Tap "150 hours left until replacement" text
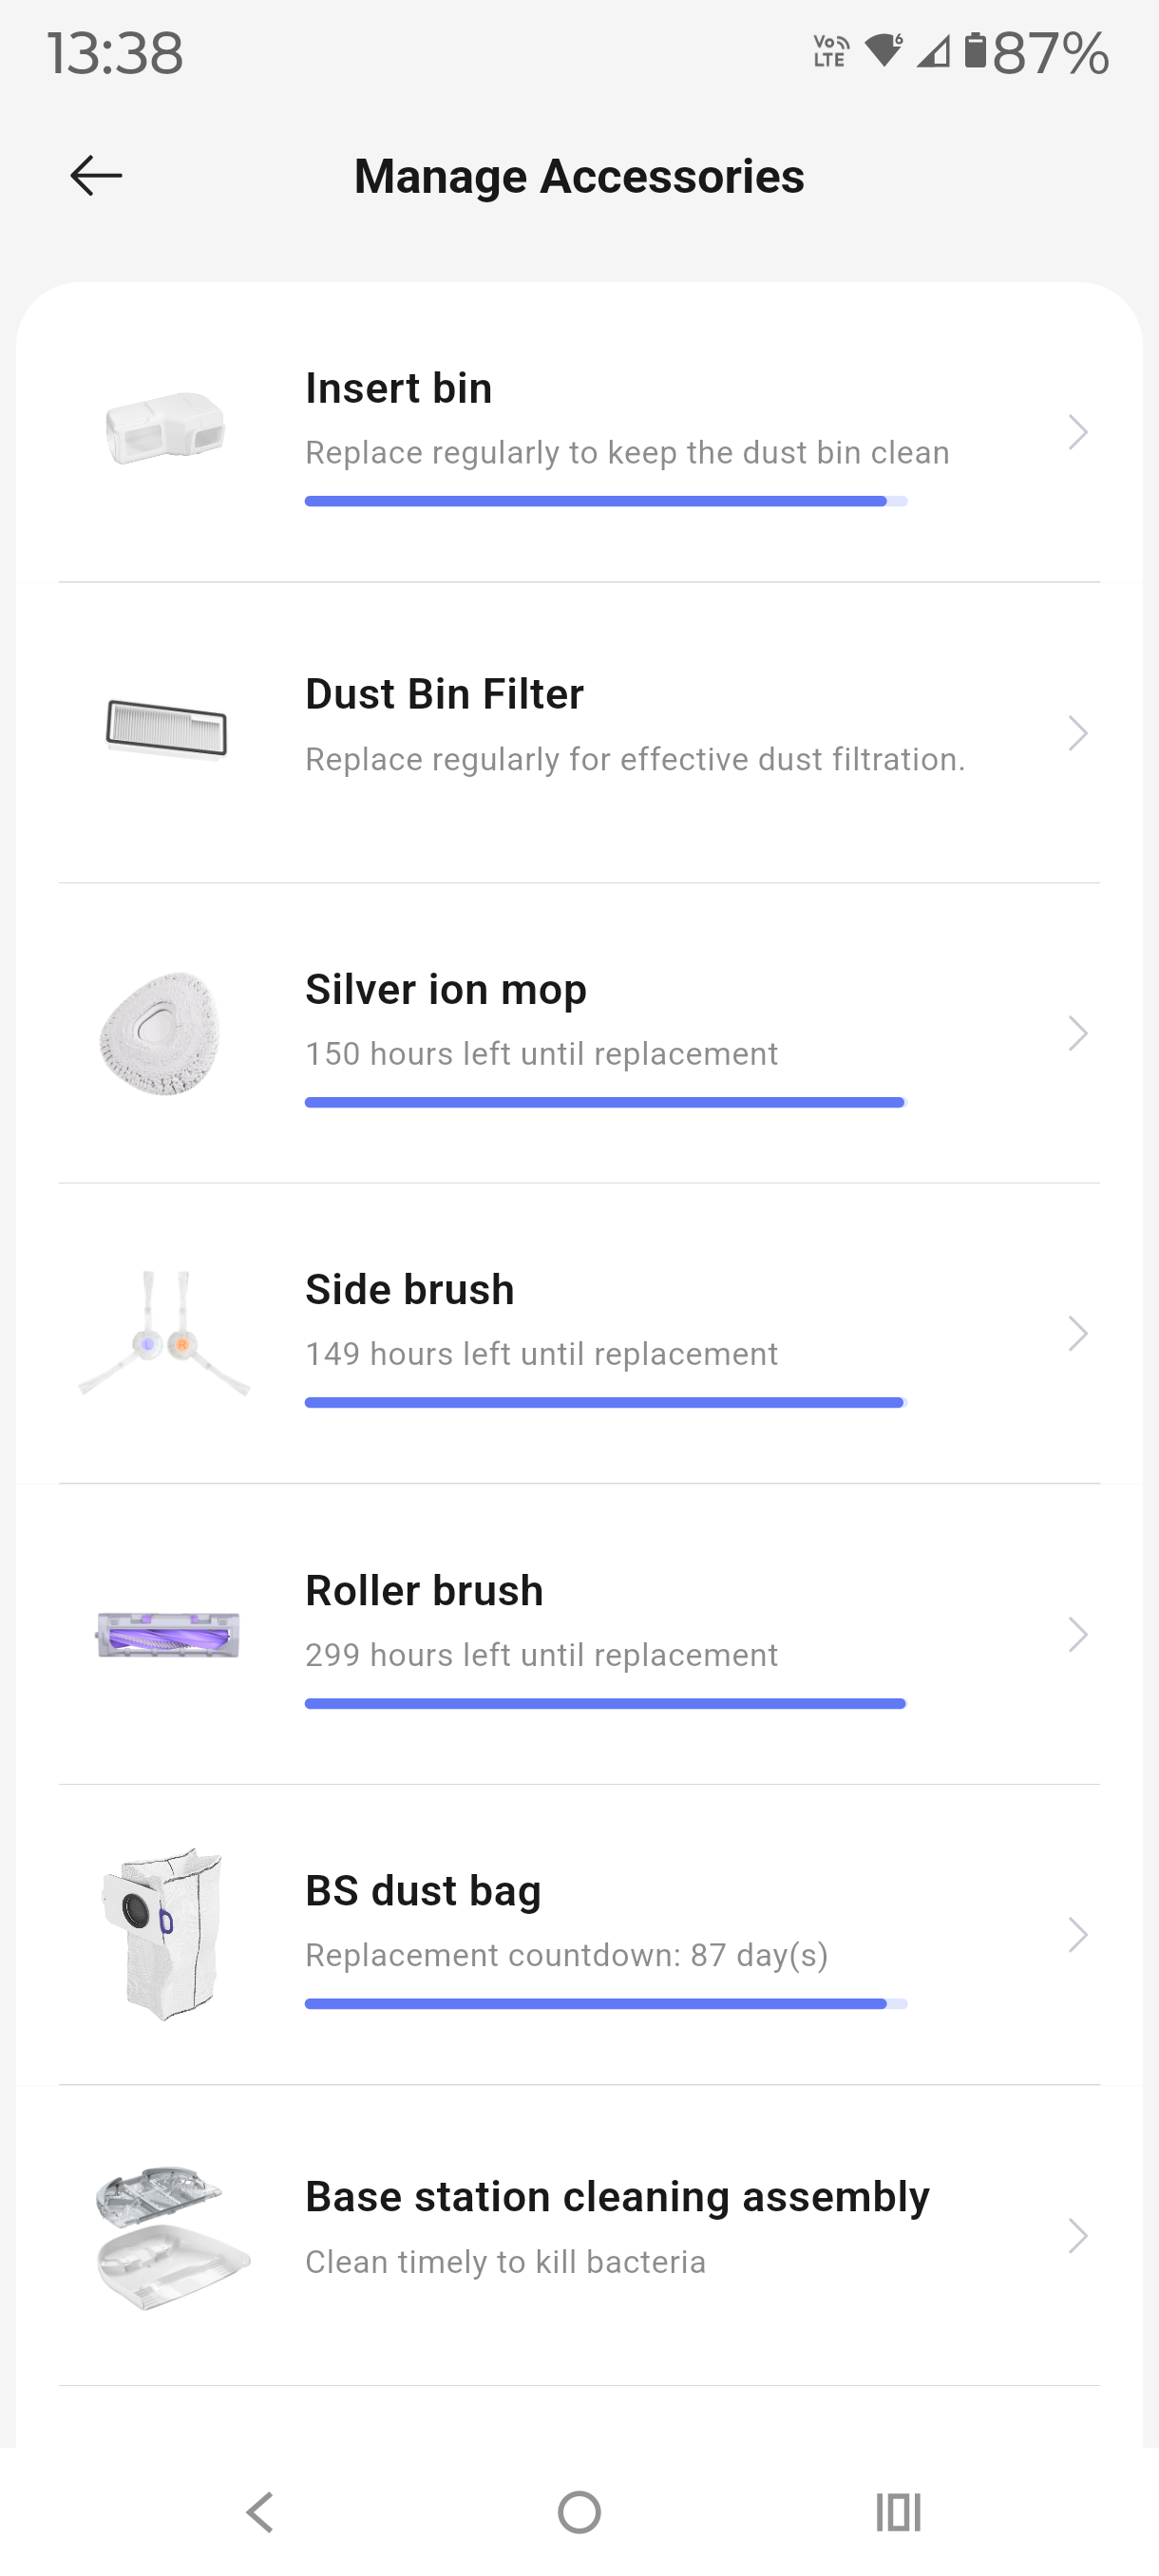 541,1053
